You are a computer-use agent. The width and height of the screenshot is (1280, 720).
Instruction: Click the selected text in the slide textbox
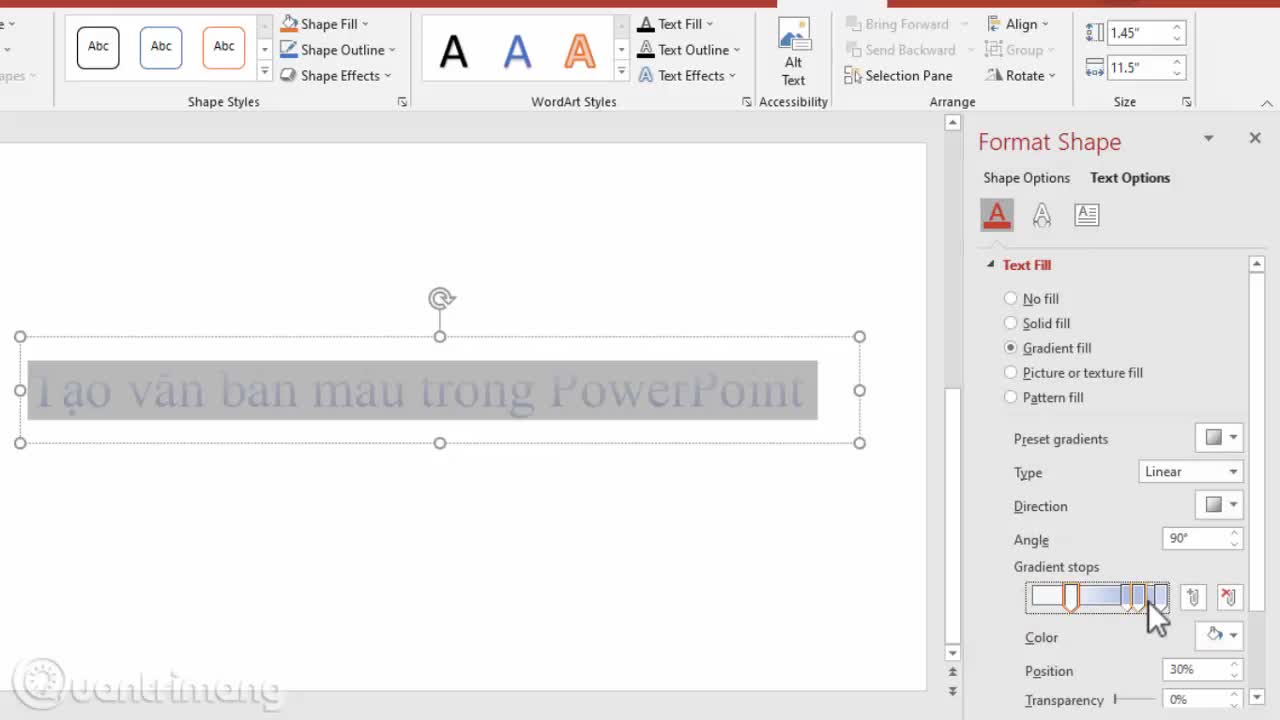[x=421, y=390]
